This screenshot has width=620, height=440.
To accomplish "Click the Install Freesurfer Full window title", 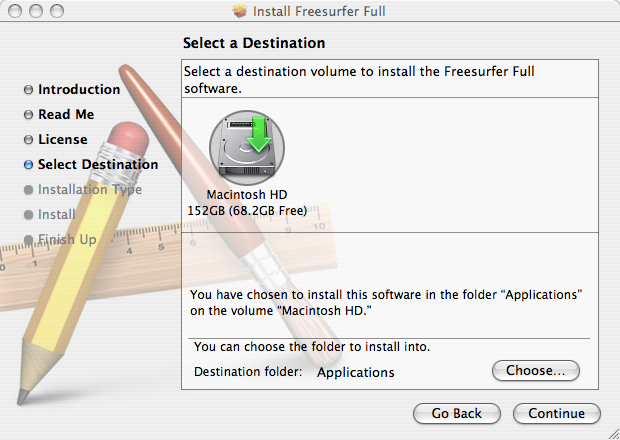I will point(320,12).
